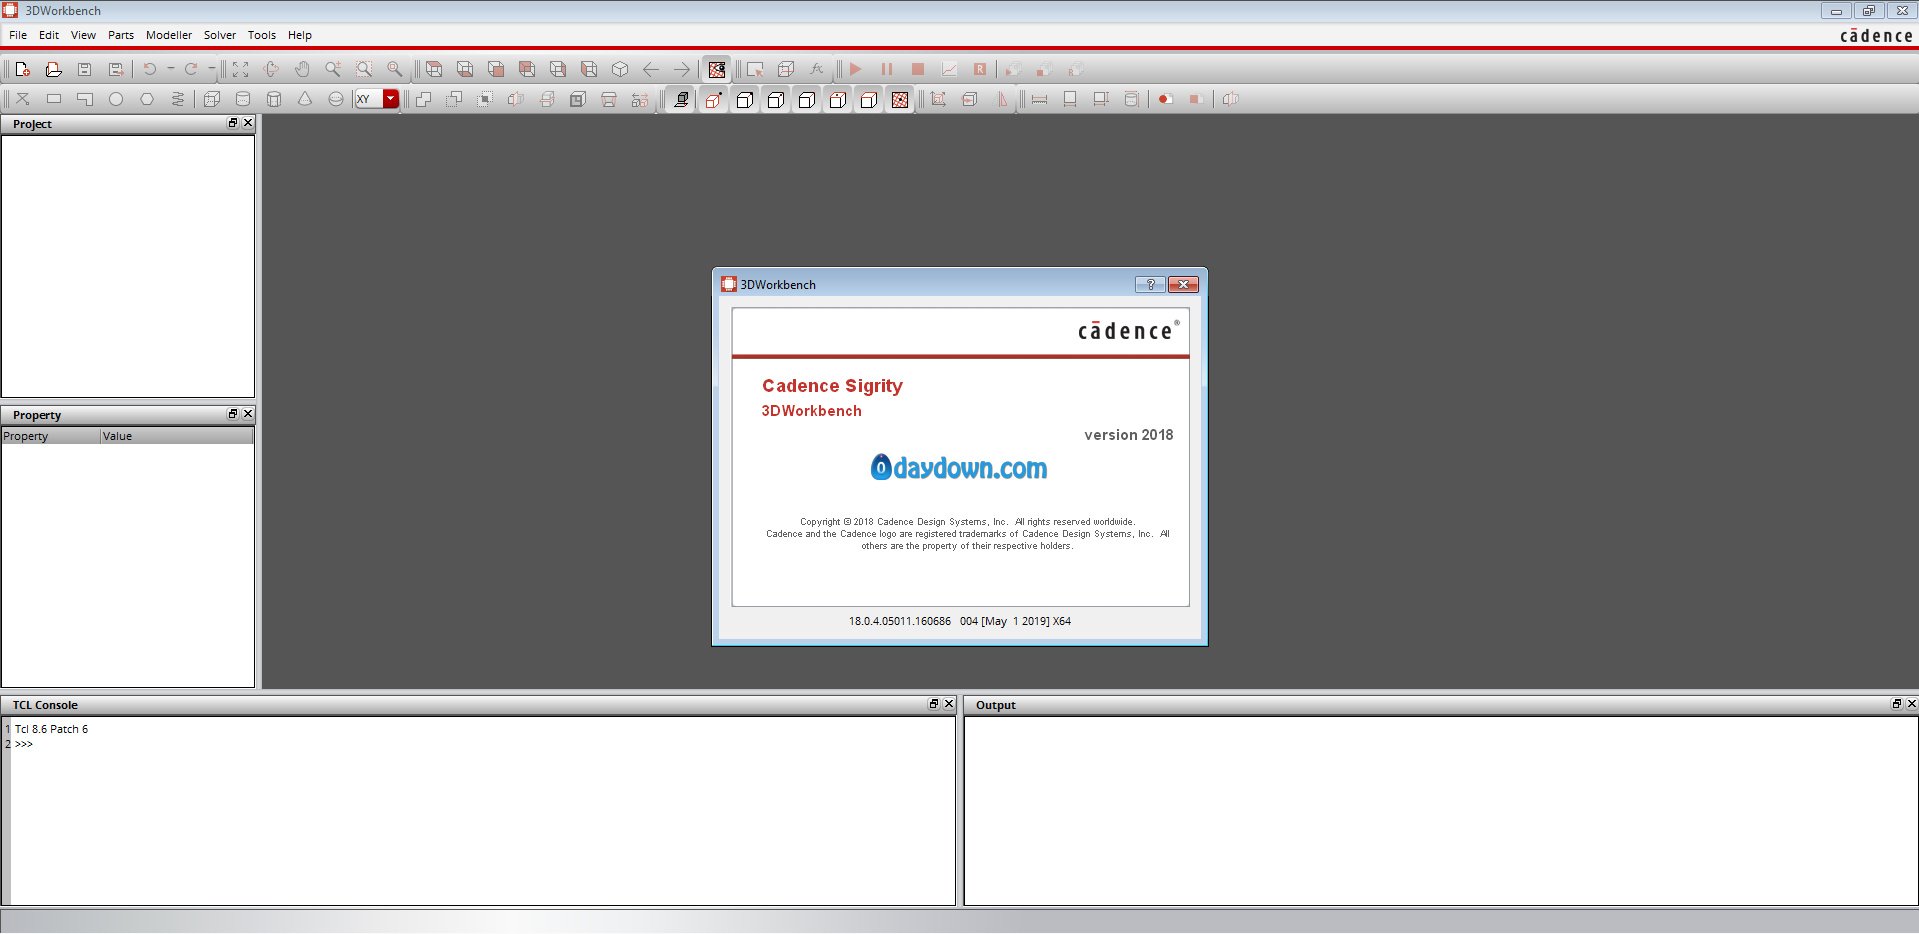Toggle the snap to vertex cube button
The height and width of the screenshot is (934, 1919).
(x=745, y=99)
